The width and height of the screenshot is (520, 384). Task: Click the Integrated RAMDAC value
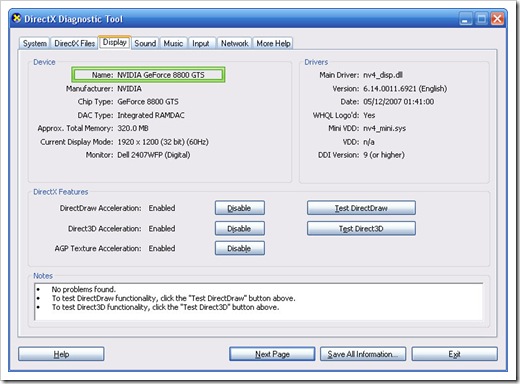pyautogui.click(x=151, y=115)
